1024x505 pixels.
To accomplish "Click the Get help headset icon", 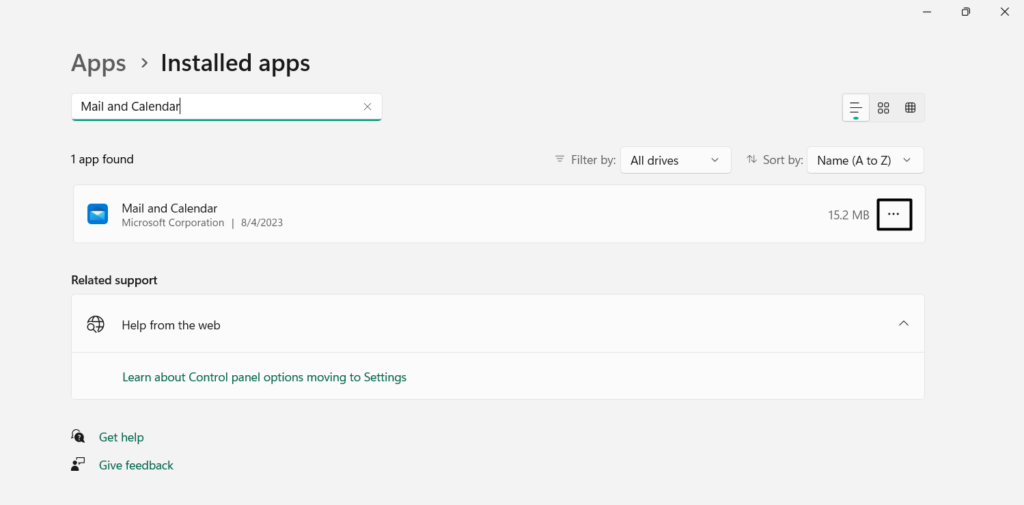I will click(x=78, y=437).
